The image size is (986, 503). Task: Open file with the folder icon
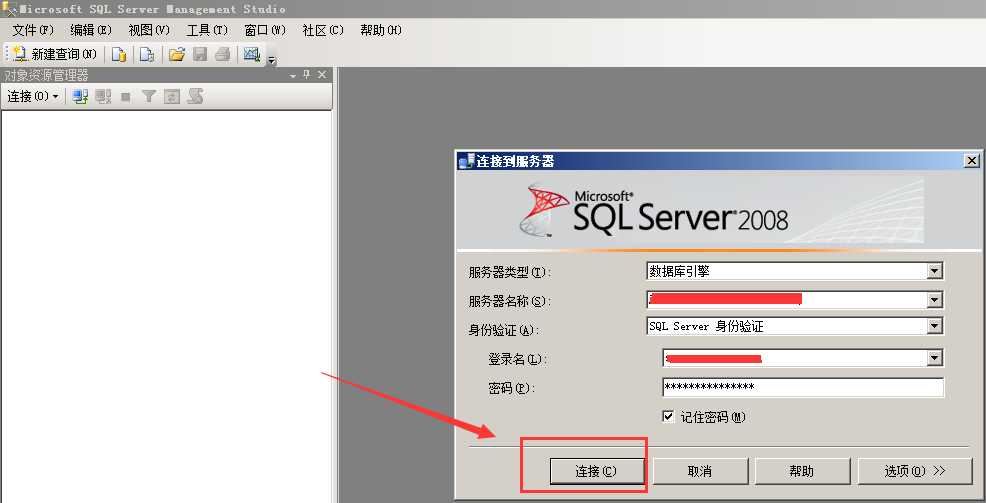[x=177, y=55]
